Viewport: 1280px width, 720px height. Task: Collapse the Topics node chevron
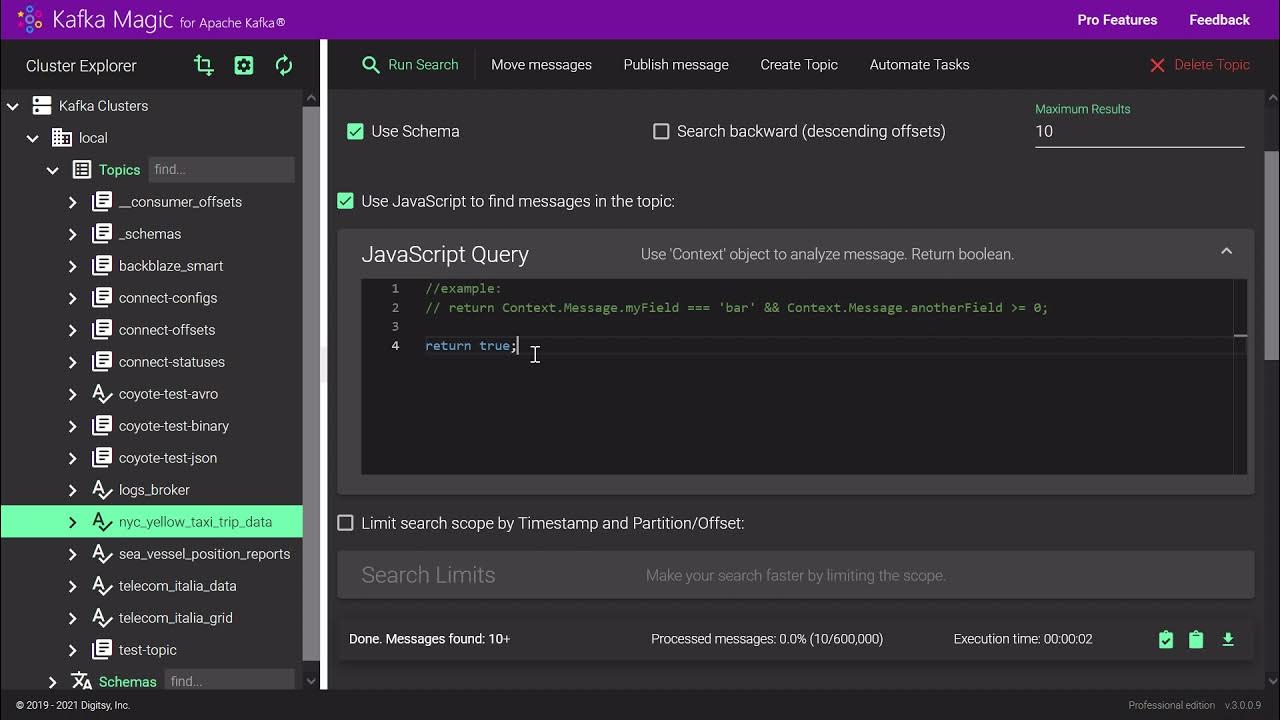point(53,170)
